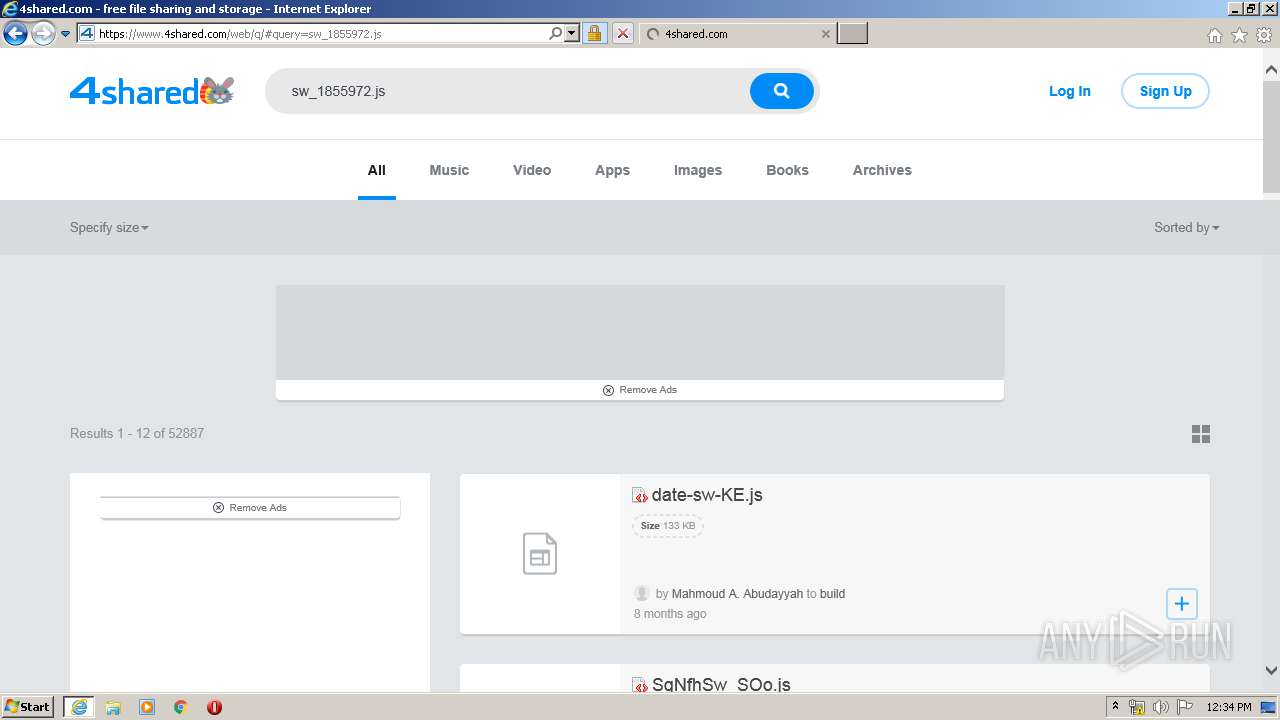Launch Chrome from the taskbar
Viewport: 1280px width, 720px height.
180,707
